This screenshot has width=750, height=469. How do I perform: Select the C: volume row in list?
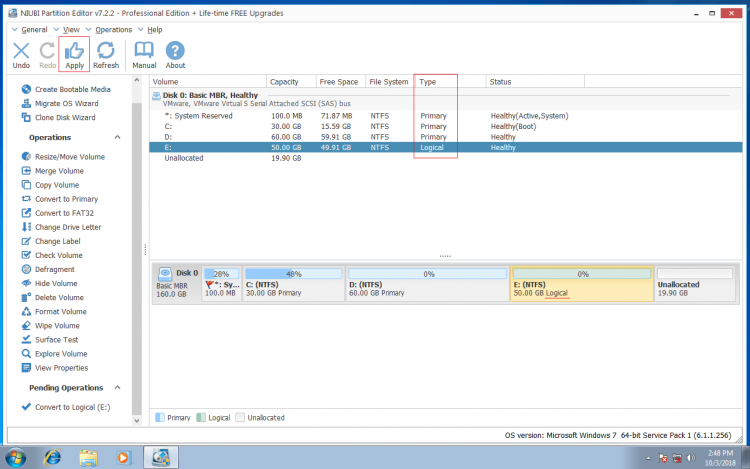pyautogui.click(x=446, y=126)
